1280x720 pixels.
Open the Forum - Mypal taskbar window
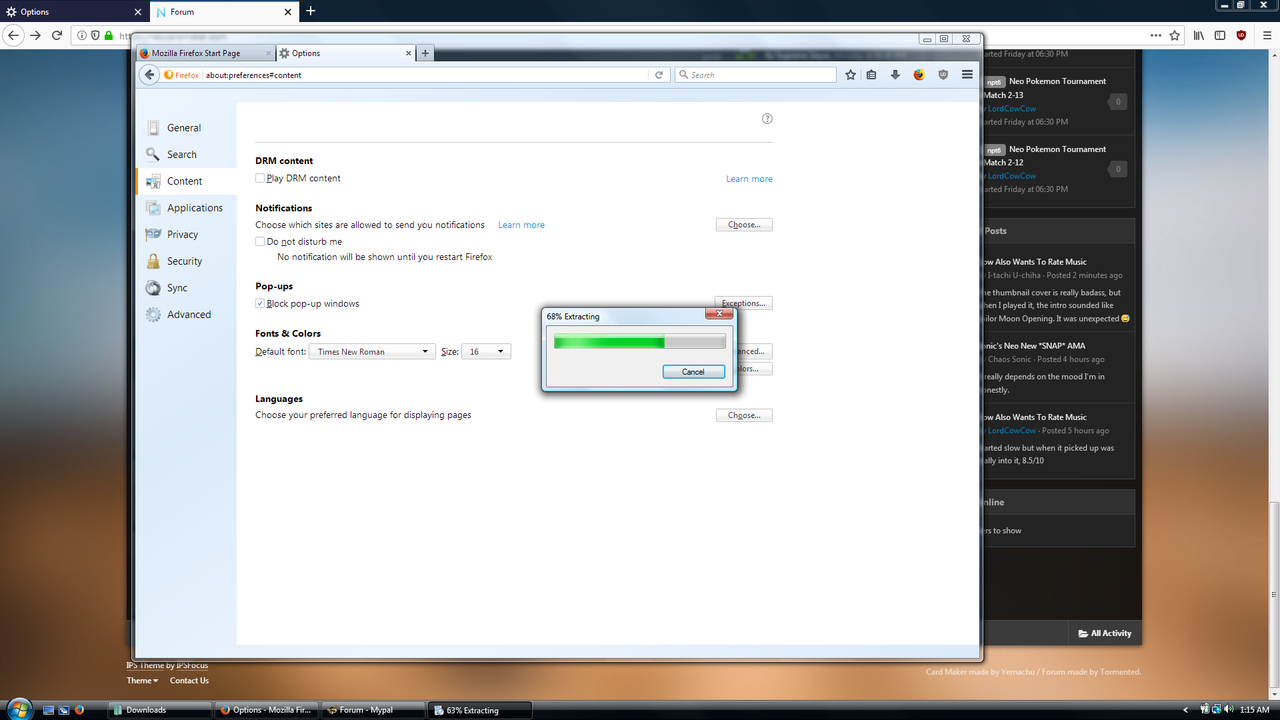(370, 709)
